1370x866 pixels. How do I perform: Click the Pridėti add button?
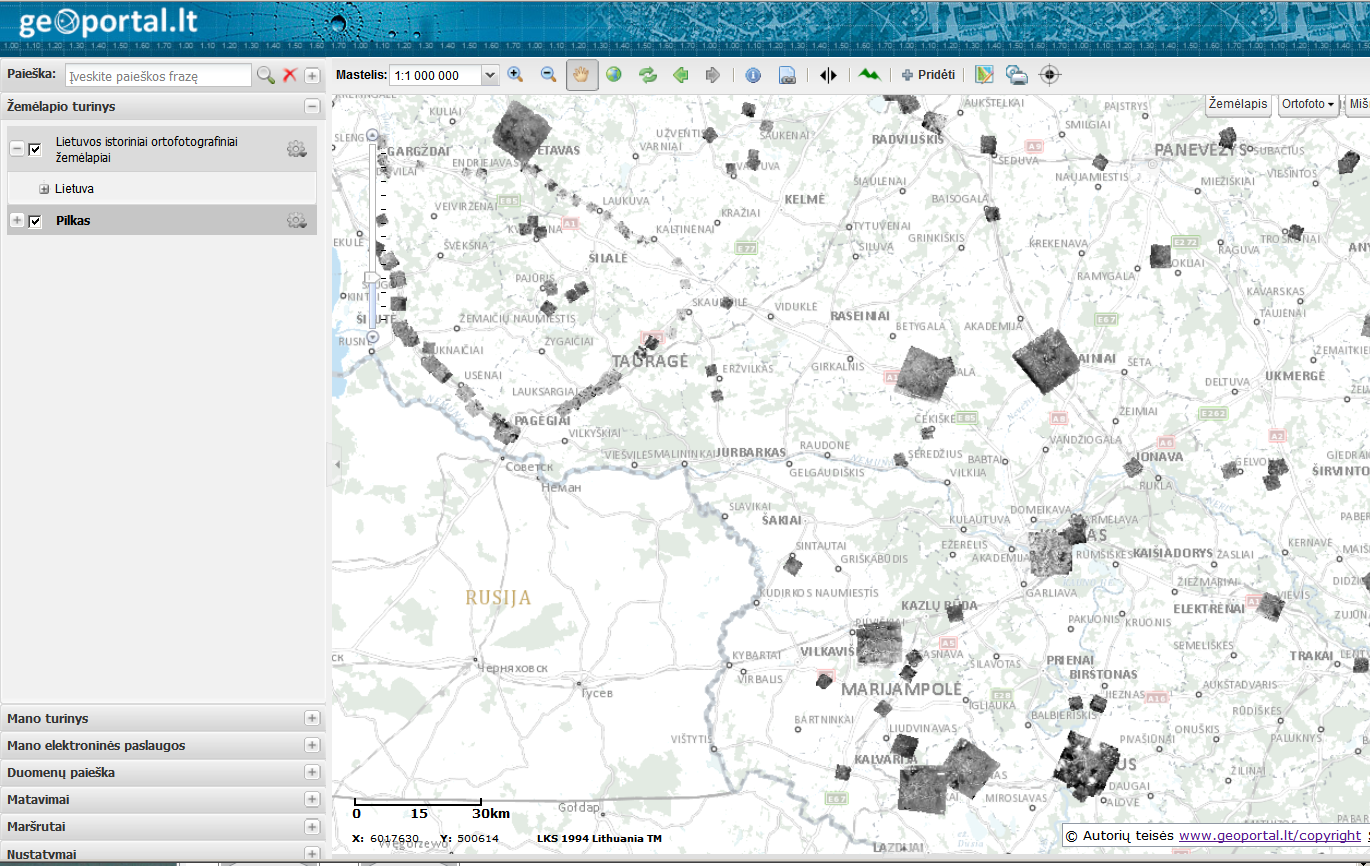[928, 75]
